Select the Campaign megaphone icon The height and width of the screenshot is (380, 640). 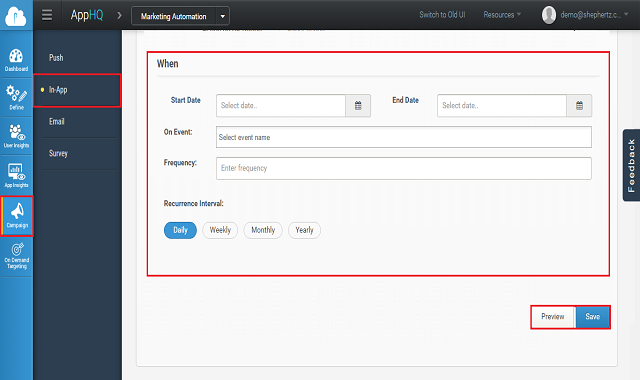pos(17,216)
